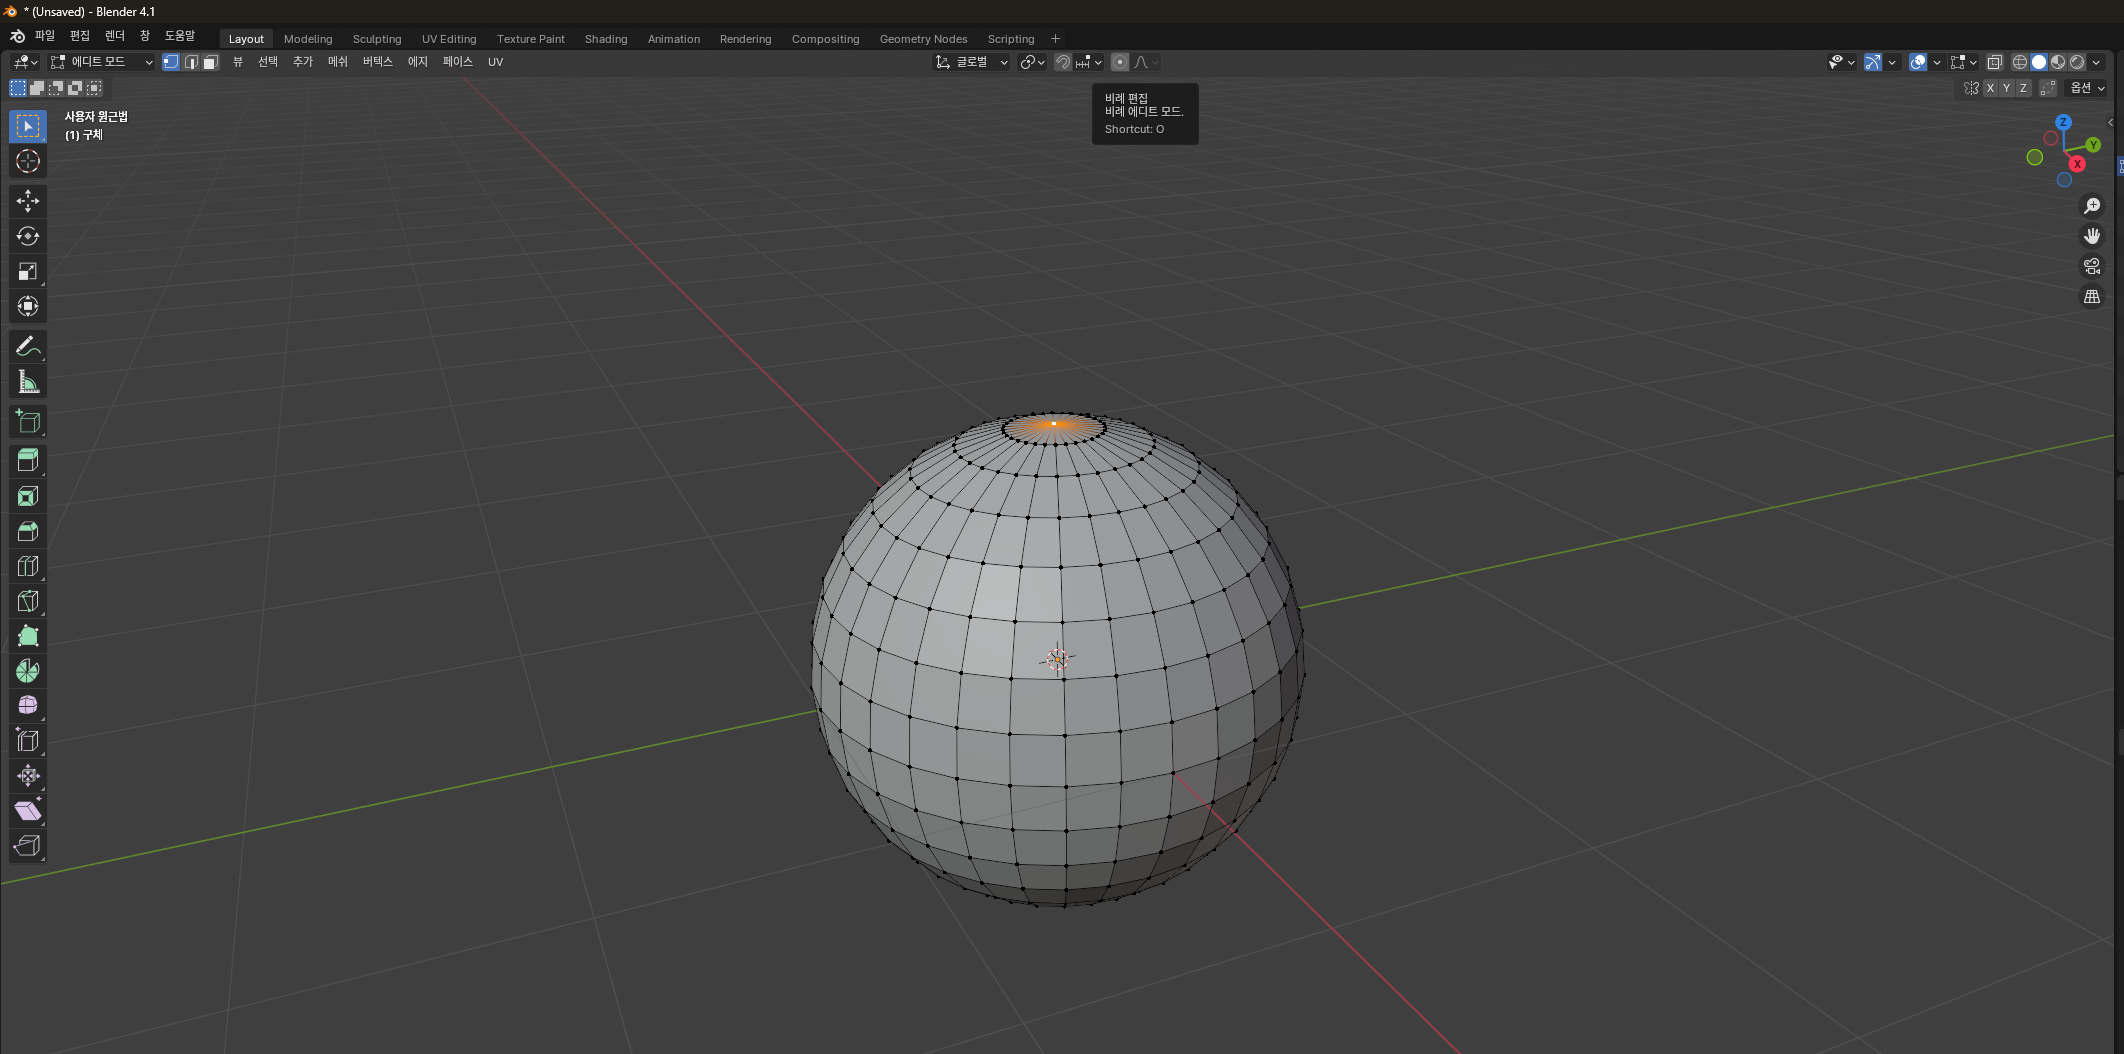Open the editor type dropdown
This screenshot has width=2124, height=1054.
[x=25, y=62]
